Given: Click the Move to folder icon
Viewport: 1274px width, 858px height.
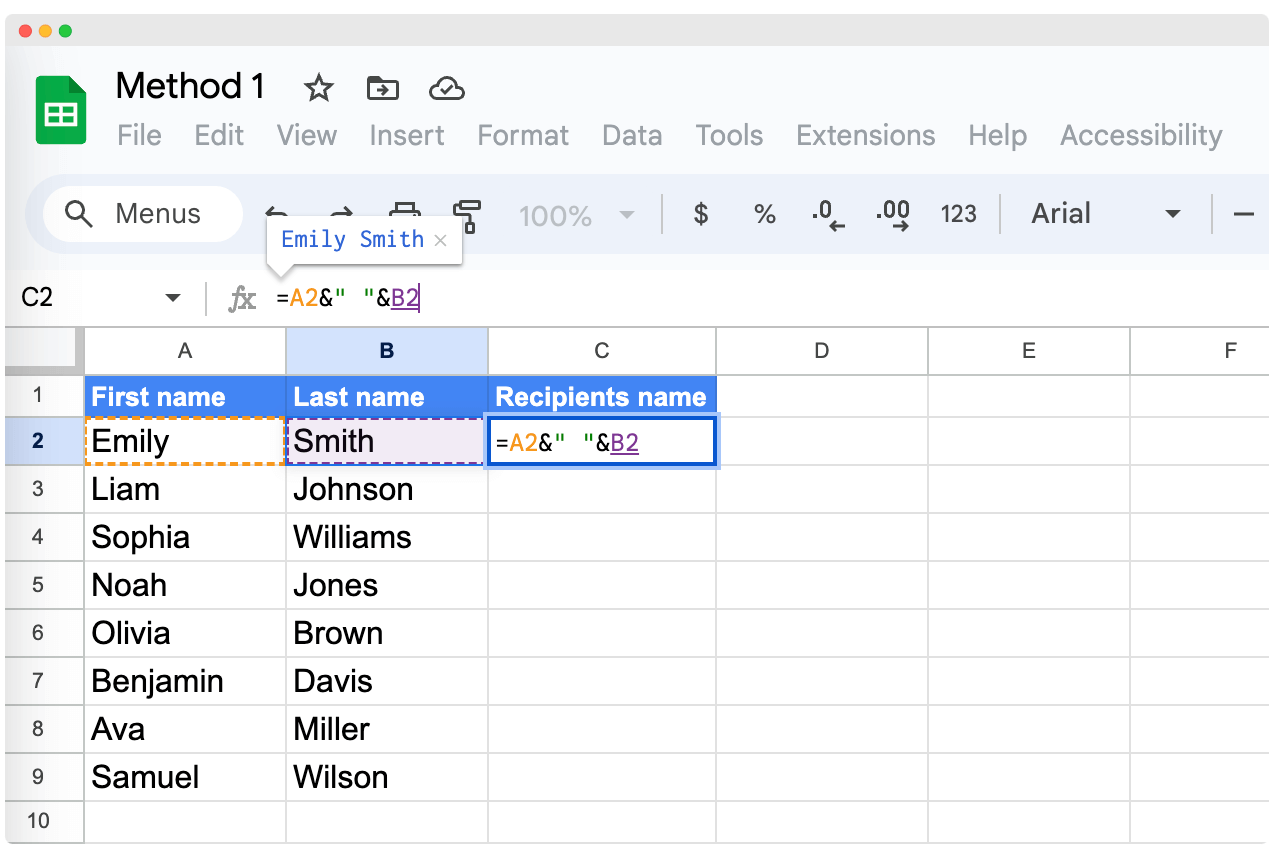Looking at the screenshot, I should click(382, 88).
